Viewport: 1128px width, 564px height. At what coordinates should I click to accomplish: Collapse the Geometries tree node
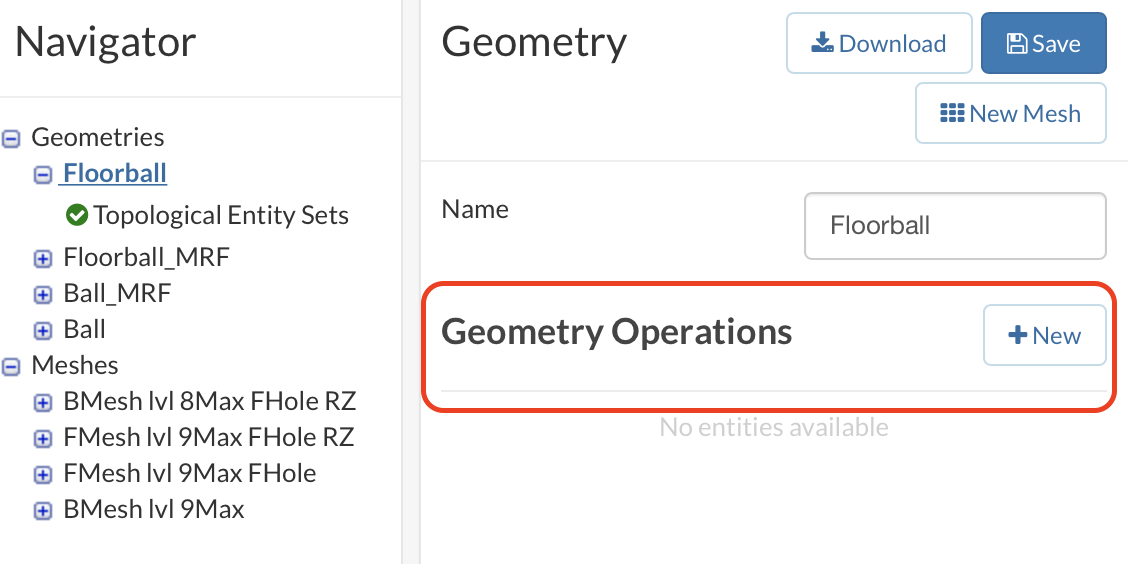(x=11, y=138)
